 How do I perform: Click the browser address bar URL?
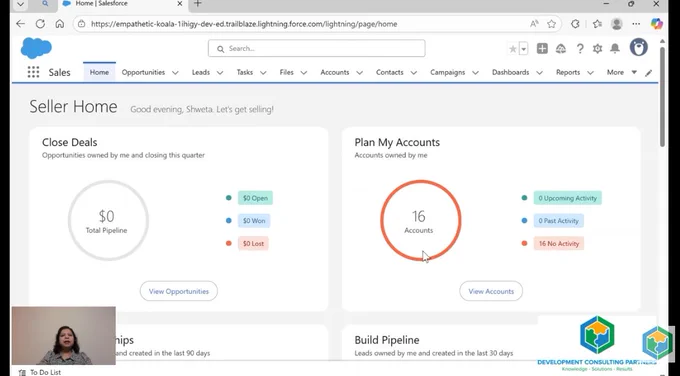244,24
